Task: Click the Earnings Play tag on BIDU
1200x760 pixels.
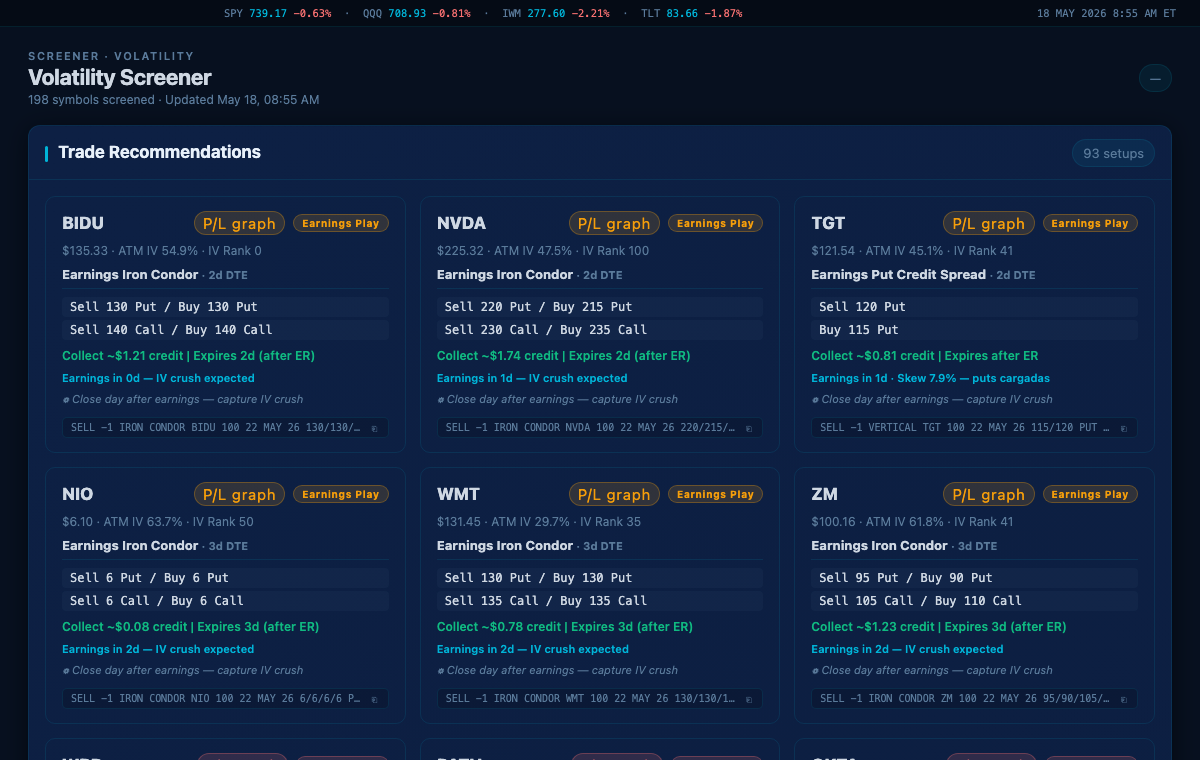Action: click(x=341, y=224)
